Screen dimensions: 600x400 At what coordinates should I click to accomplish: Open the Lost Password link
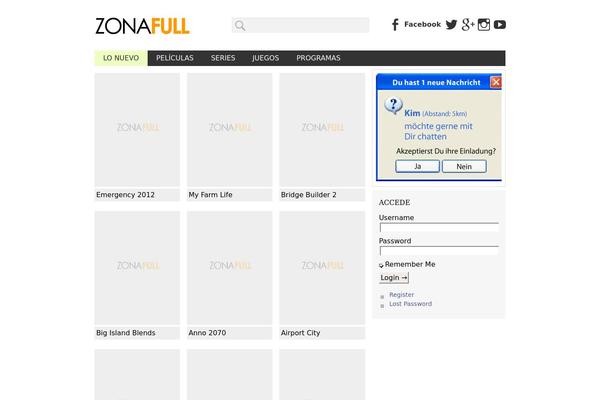pos(411,304)
